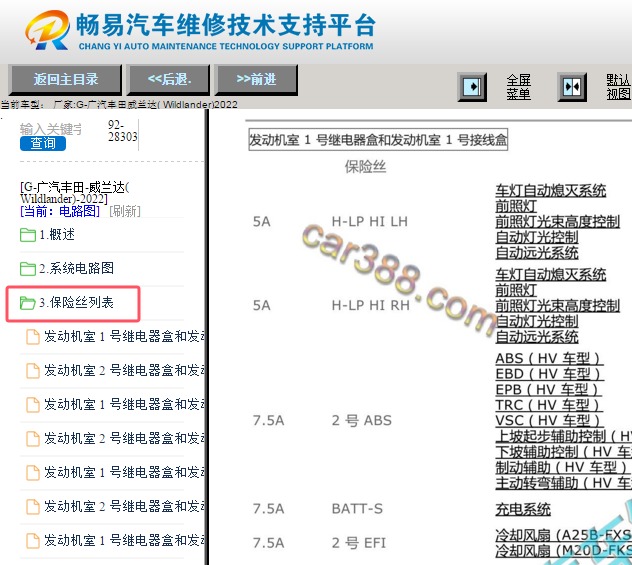632x565 pixels.
Task: Open 冷却风扇 (M20D-FKS) link
Action: point(563,550)
